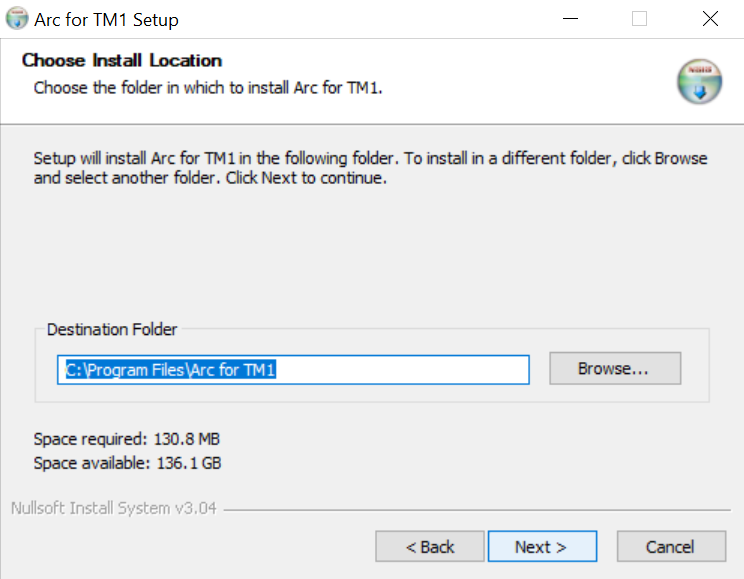Click the "Arc for TM1 Setup" title text
744x579 pixels.
[107, 19]
